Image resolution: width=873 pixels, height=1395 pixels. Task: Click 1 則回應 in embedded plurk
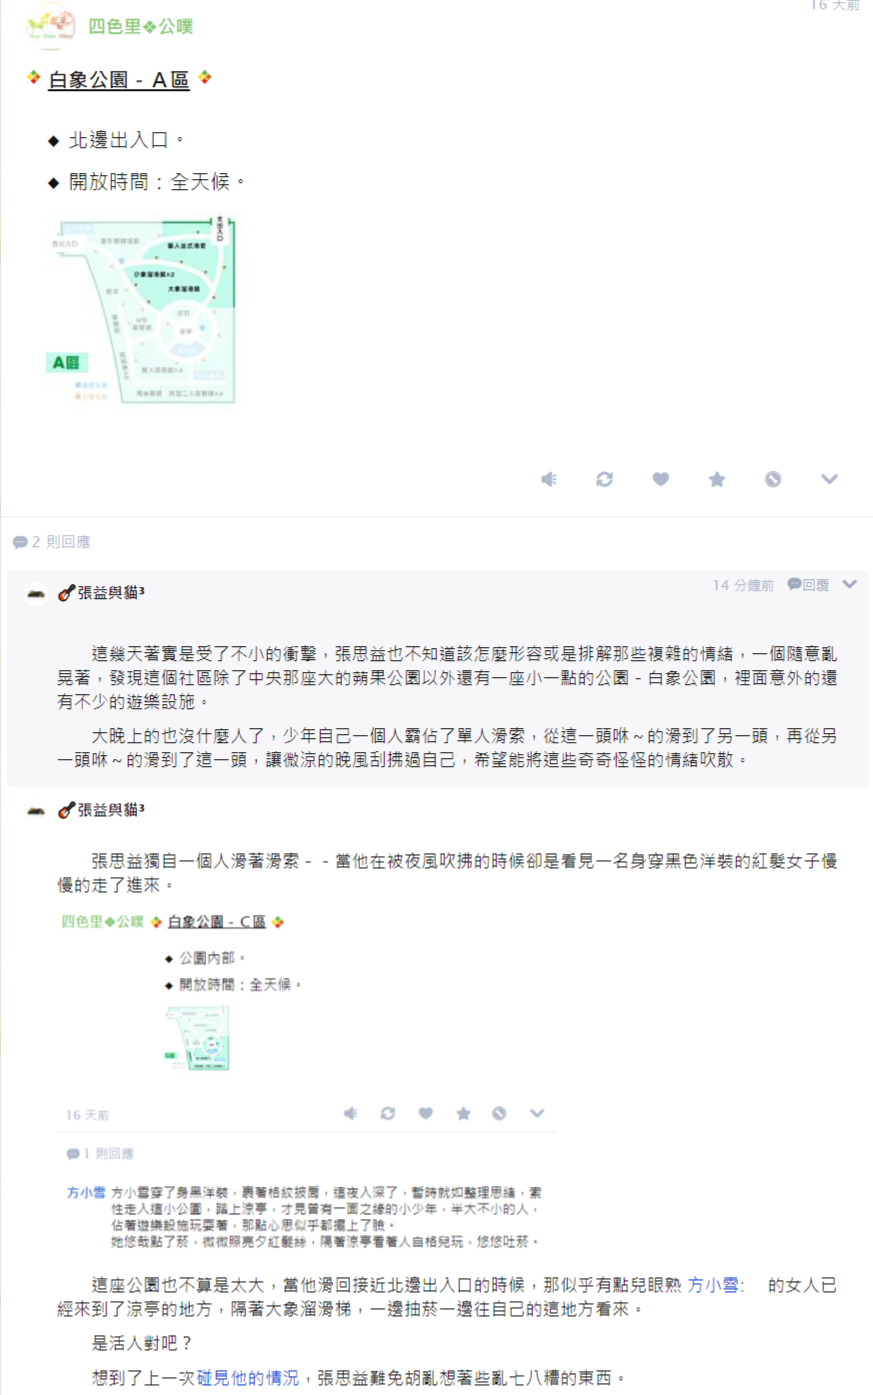pyautogui.click(x=100, y=1154)
